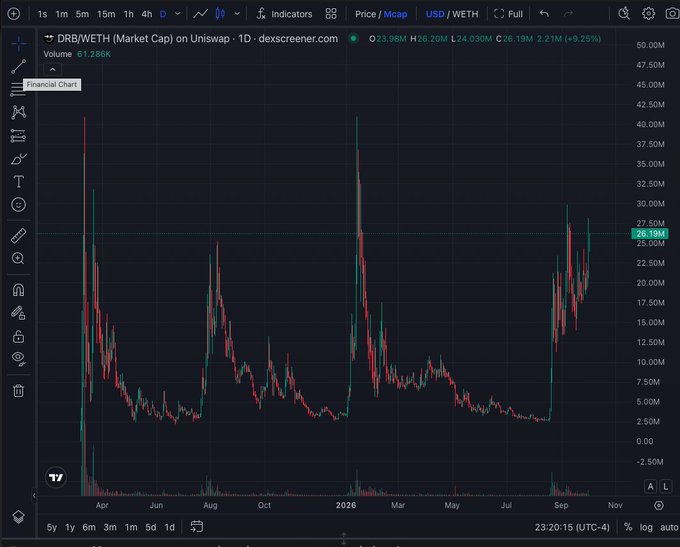
Task: Click the redo arrow
Action: [x=568, y=14]
